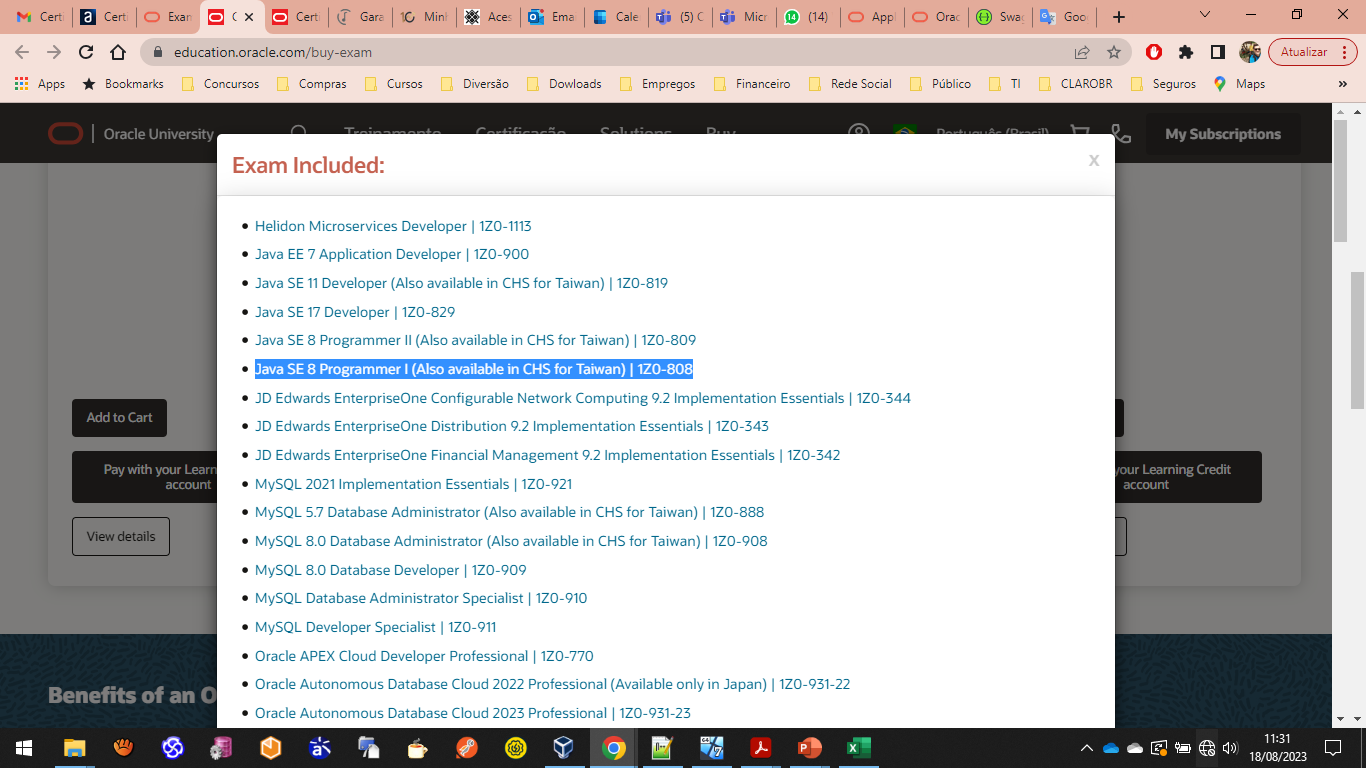Switch to the Google Translate tab
Screen dimensions: 1366x768
pos(1064,17)
